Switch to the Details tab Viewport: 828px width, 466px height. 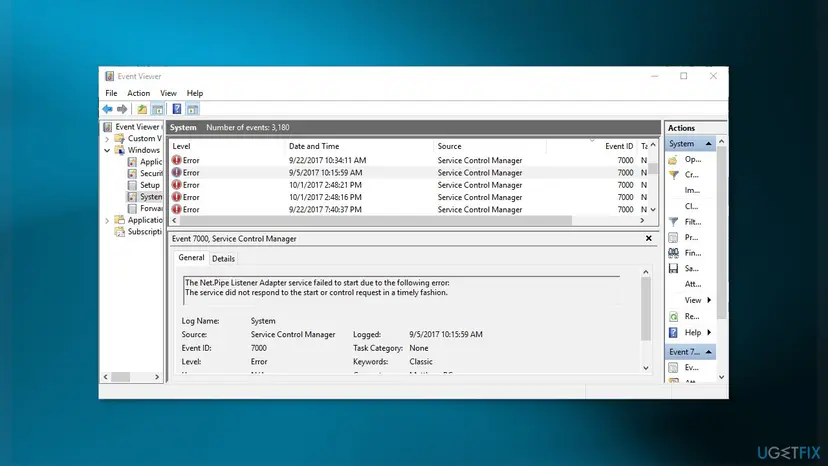223,258
